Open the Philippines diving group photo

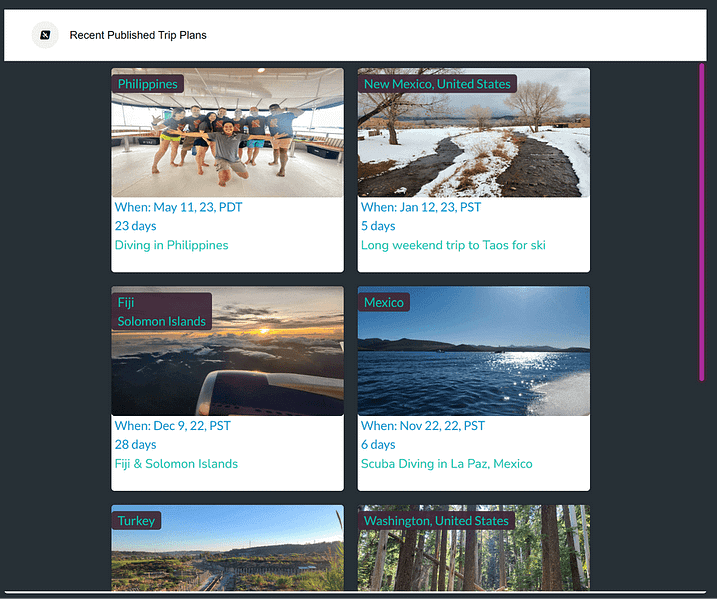tap(227, 133)
